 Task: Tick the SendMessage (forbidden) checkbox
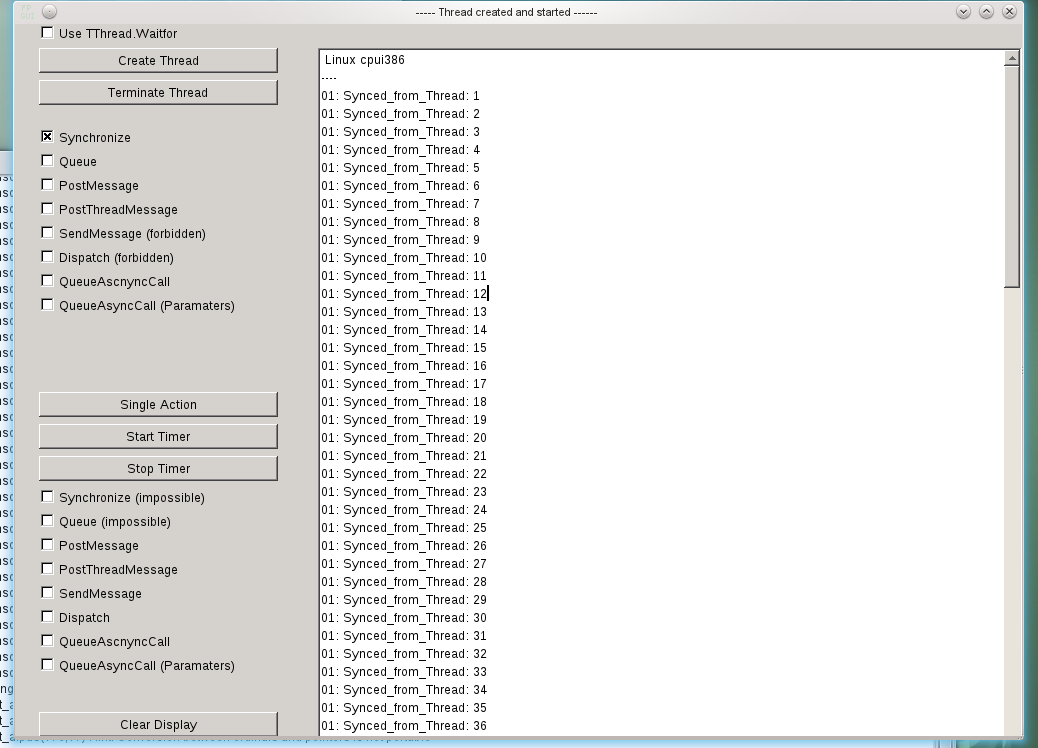[47, 233]
